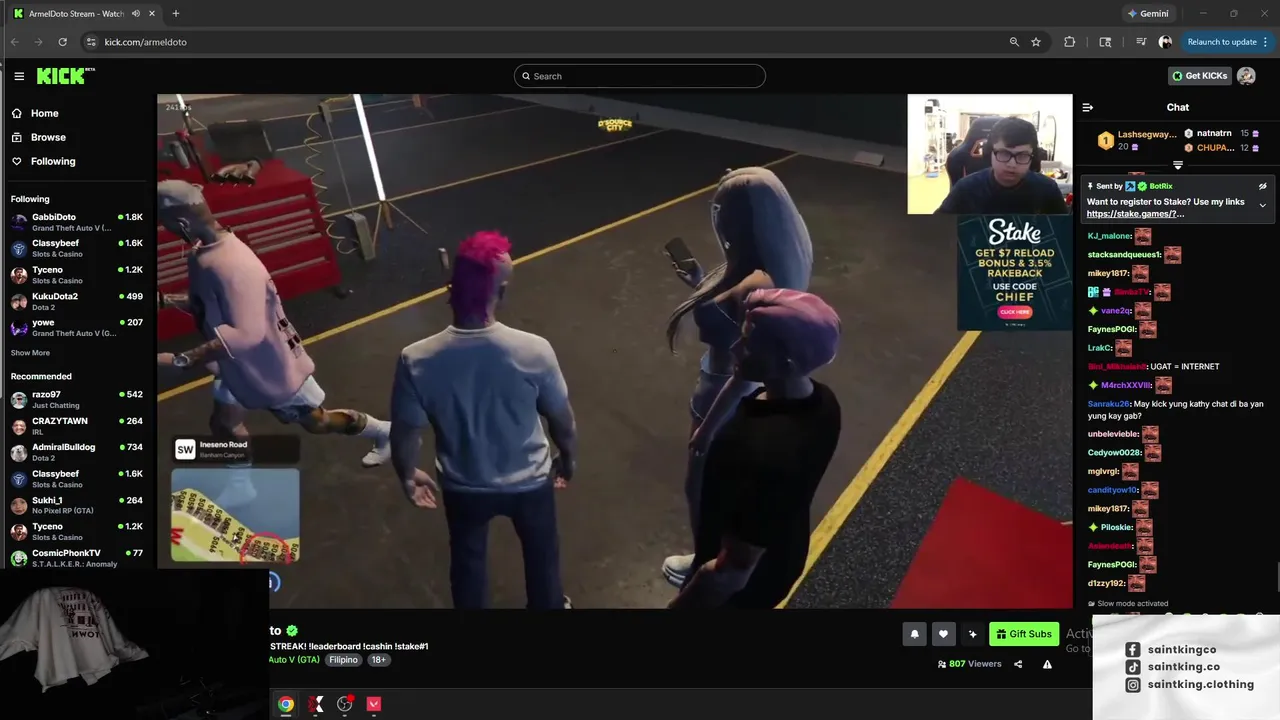The image size is (1280, 720).
Task: Click the Lashsegway top gifter entry
Action: pos(1138,140)
